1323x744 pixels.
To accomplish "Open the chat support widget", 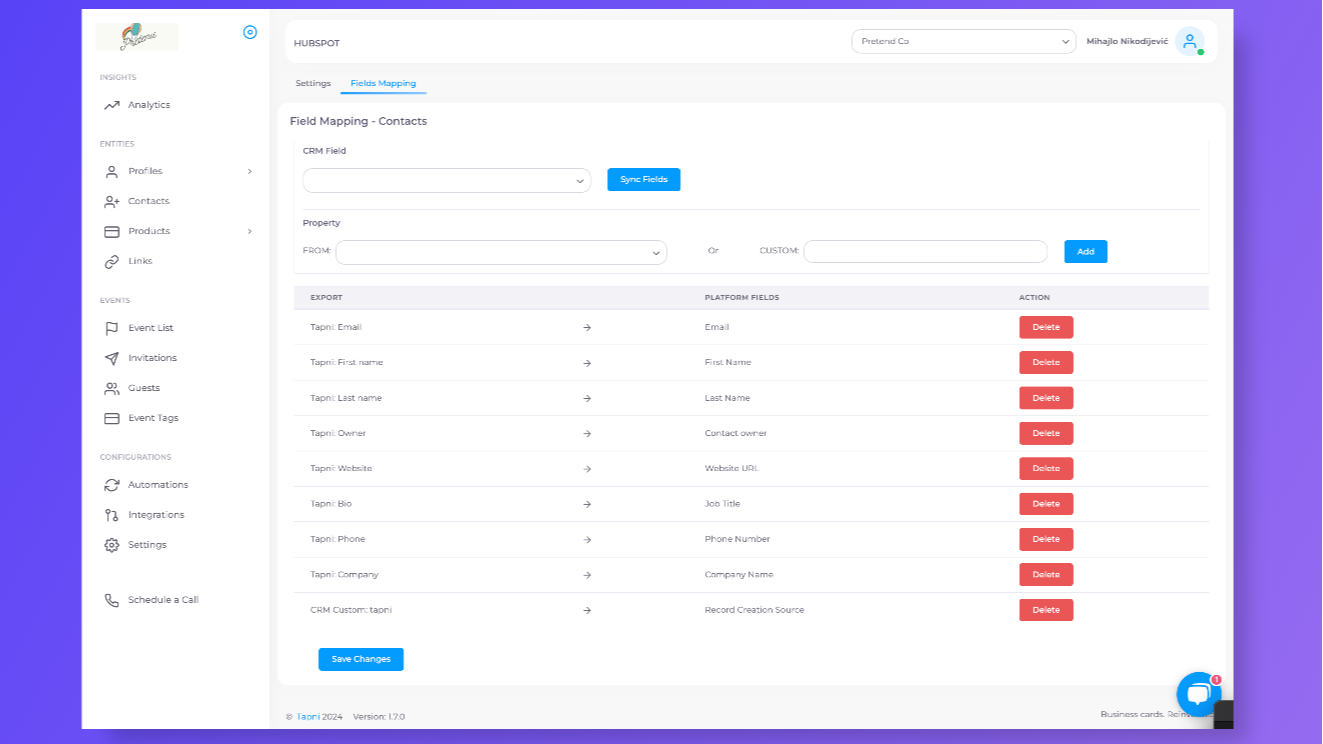I will [1197, 693].
